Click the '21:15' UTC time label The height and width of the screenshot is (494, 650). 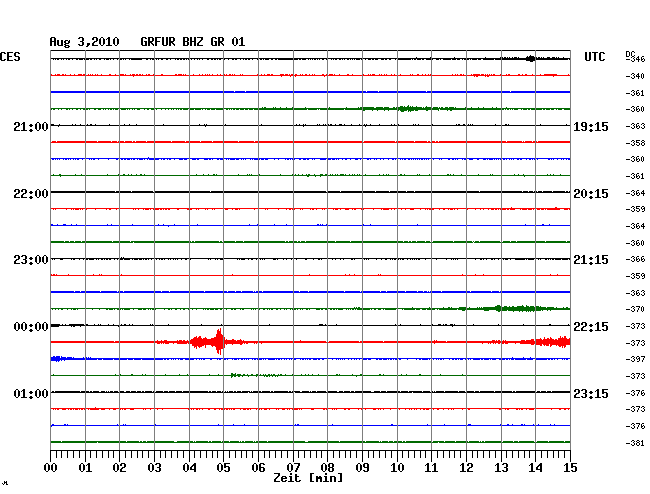pyautogui.click(x=591, y=260)
